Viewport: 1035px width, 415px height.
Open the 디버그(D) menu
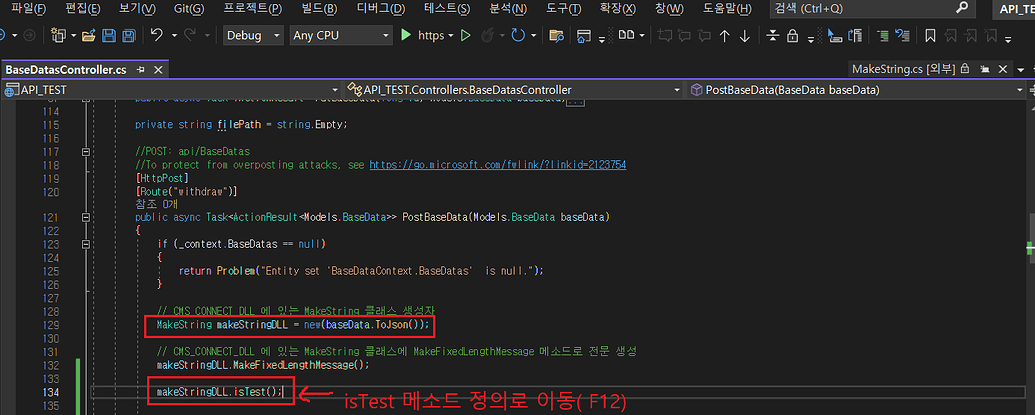coord(381,9)
